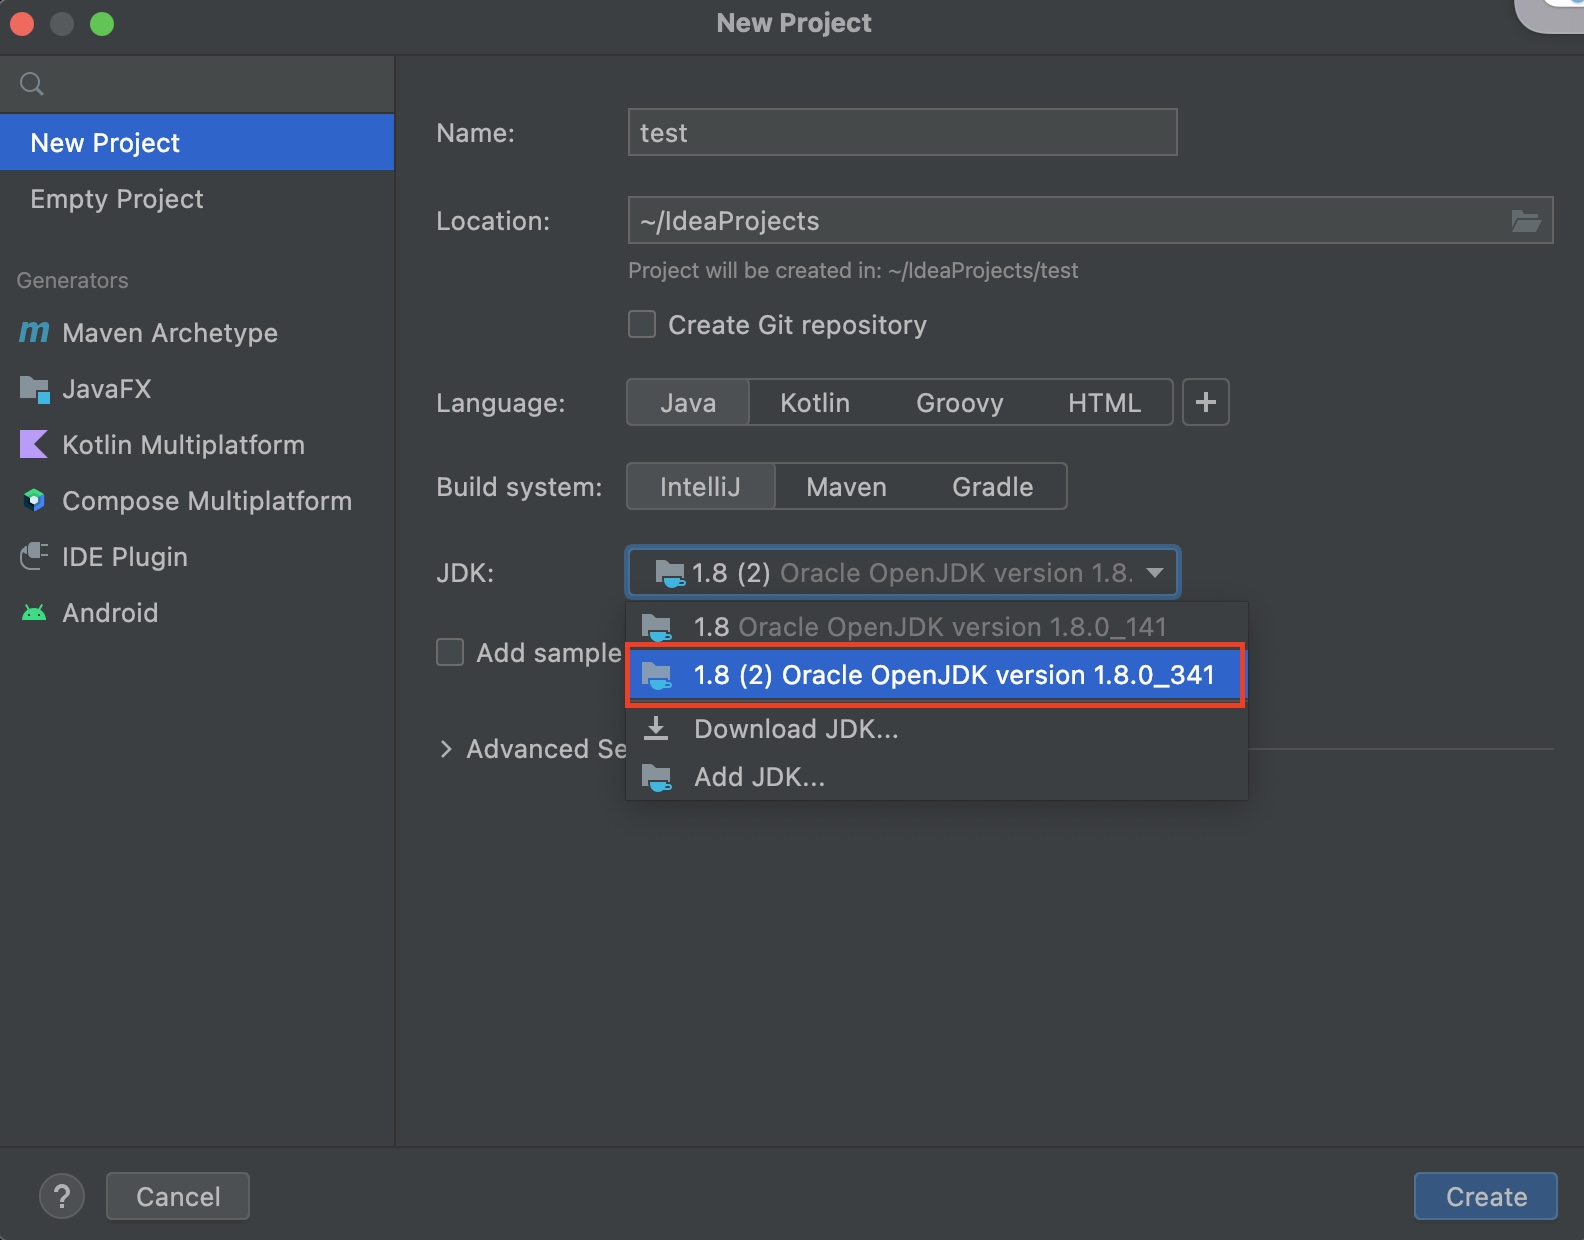Open help with the question mark button
The image size is (1584, 1240).
(x=62, y=1196)
